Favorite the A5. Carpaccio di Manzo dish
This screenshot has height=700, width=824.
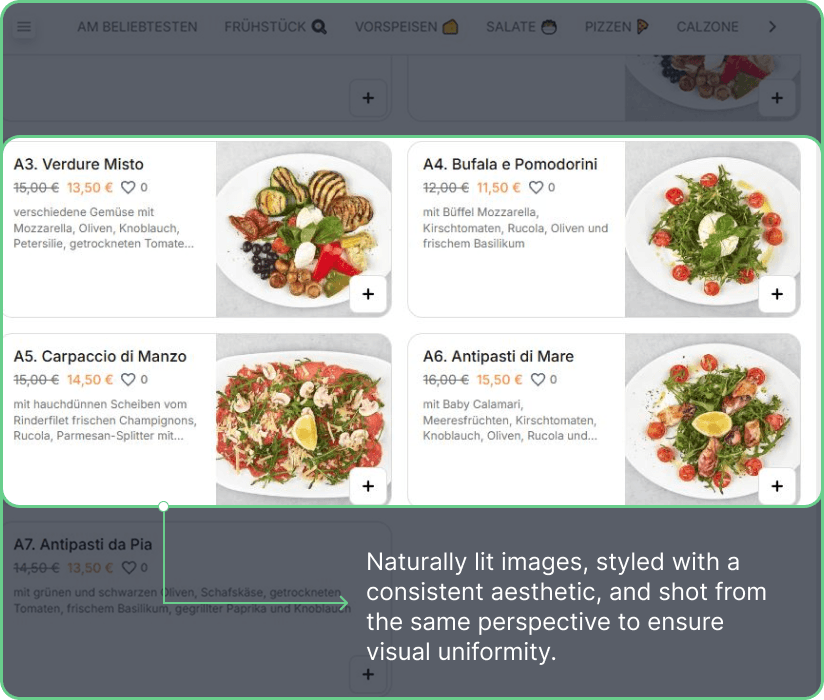131,380
